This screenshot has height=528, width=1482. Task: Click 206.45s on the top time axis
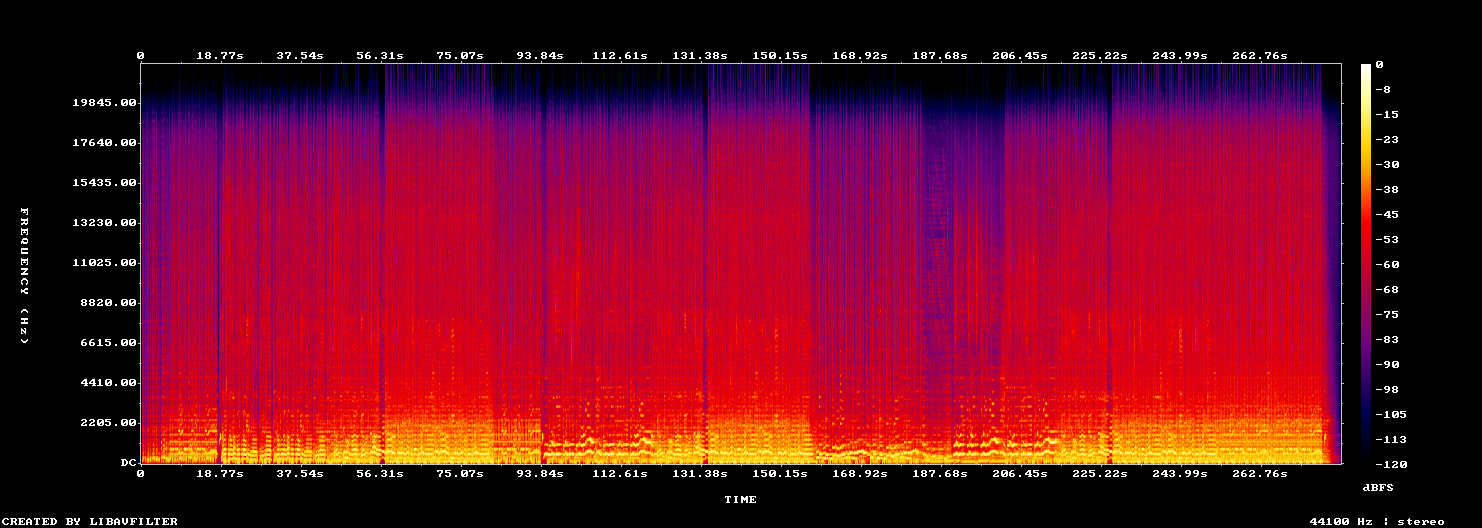[x=1020, y=55]
